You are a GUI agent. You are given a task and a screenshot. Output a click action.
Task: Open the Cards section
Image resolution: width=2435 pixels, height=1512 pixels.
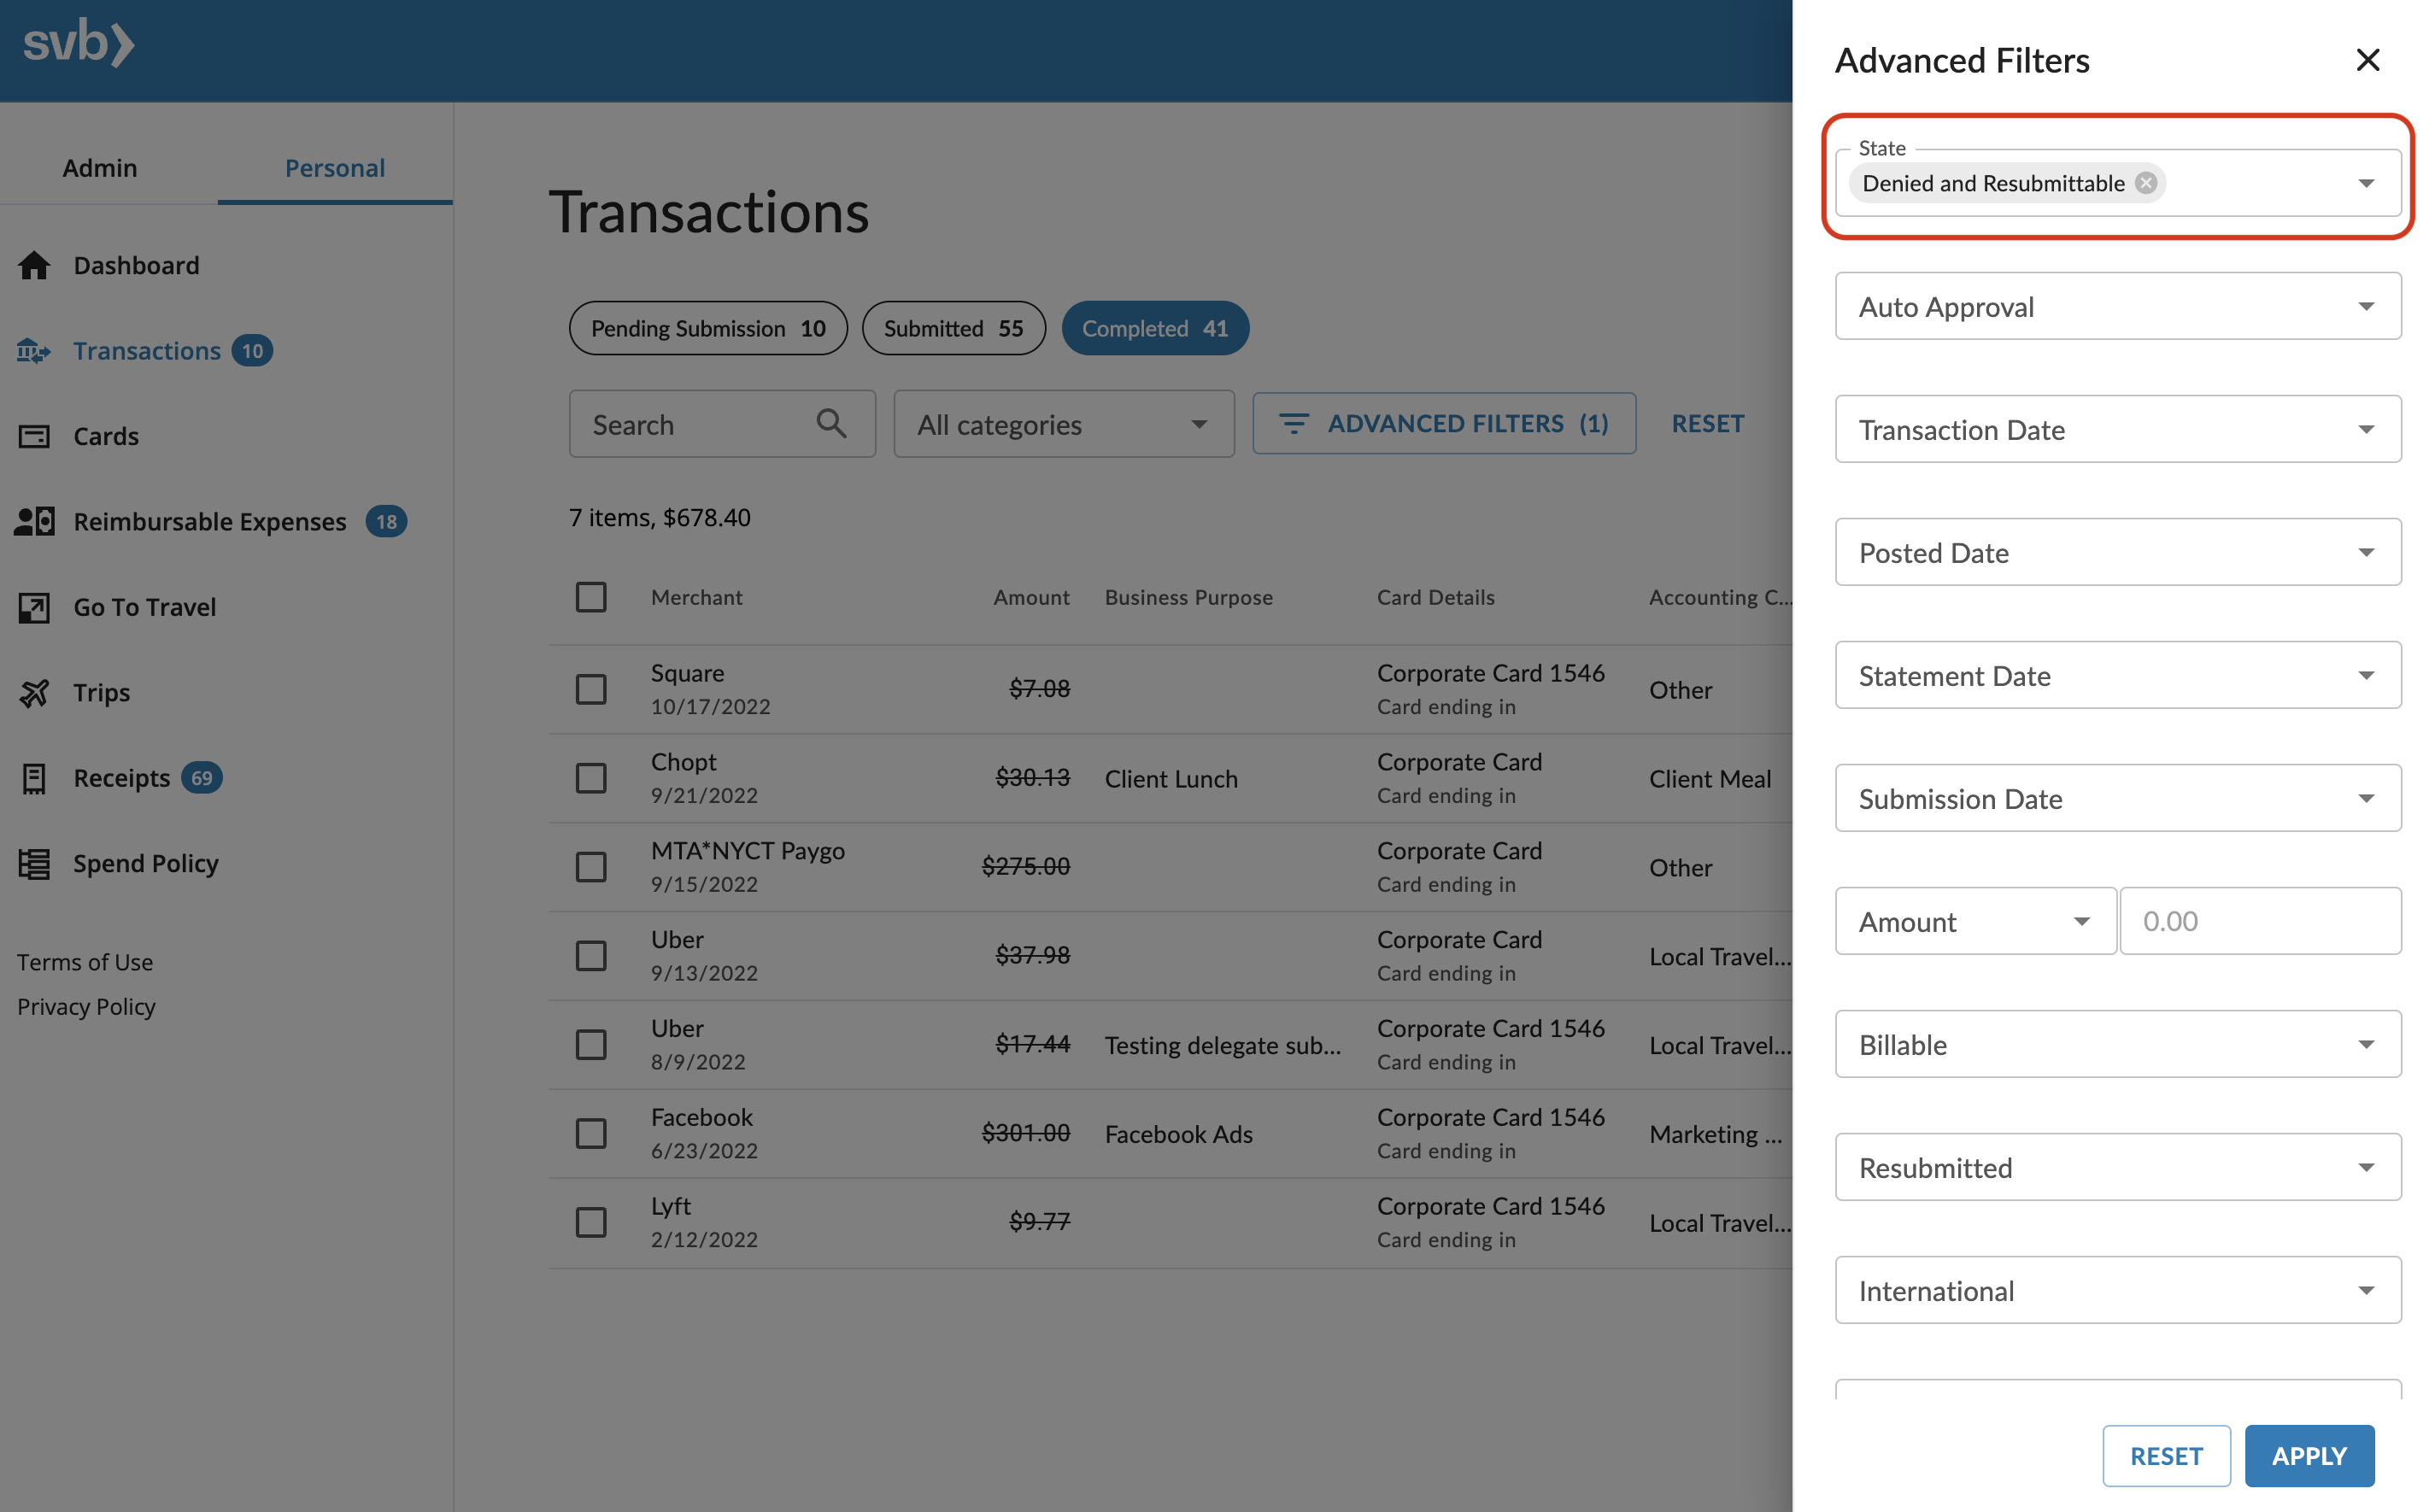pos(106,435)
